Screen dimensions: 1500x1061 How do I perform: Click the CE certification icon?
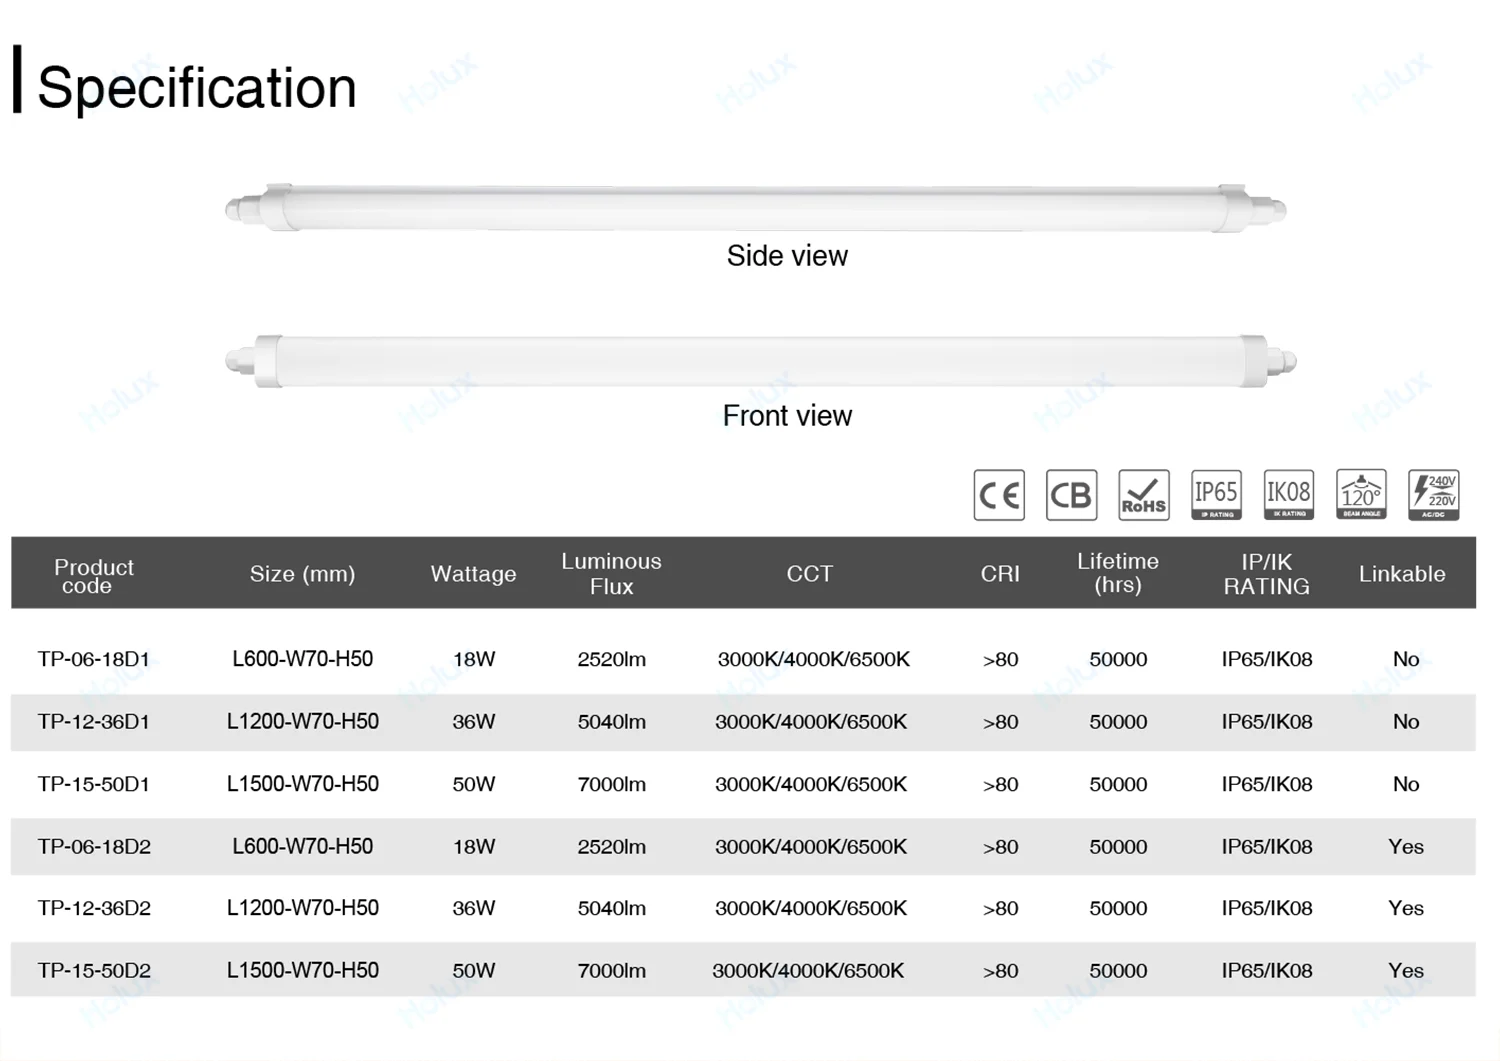tap(999, 495)
